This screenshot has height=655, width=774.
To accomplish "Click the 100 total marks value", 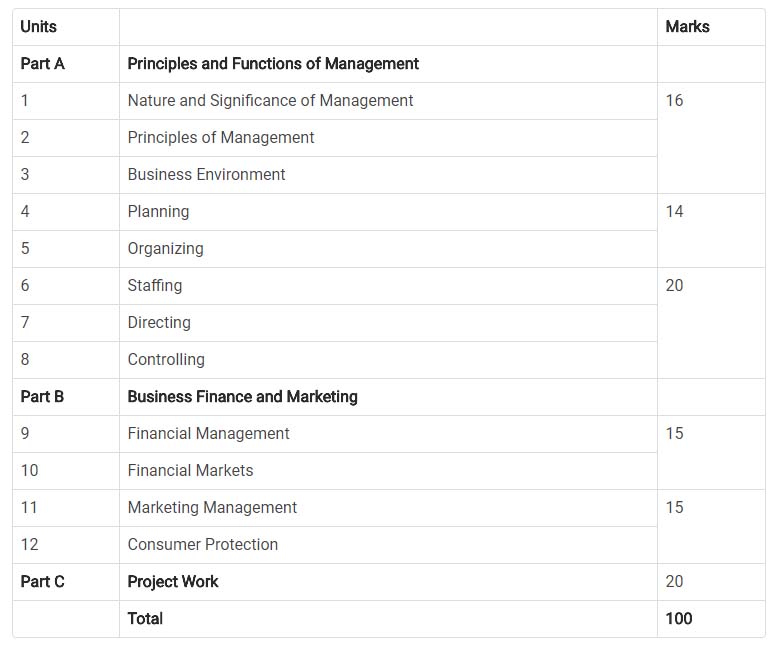I will click(x=679, y=619).
